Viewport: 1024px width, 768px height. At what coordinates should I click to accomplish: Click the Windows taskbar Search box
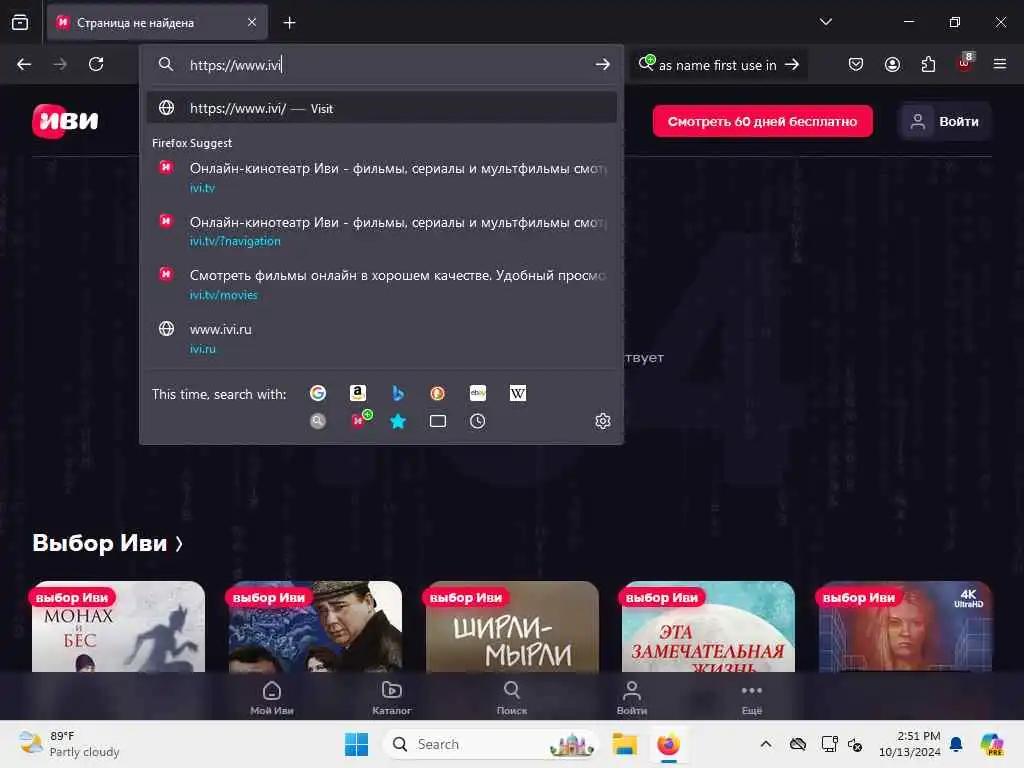click(x=492, y=744)
